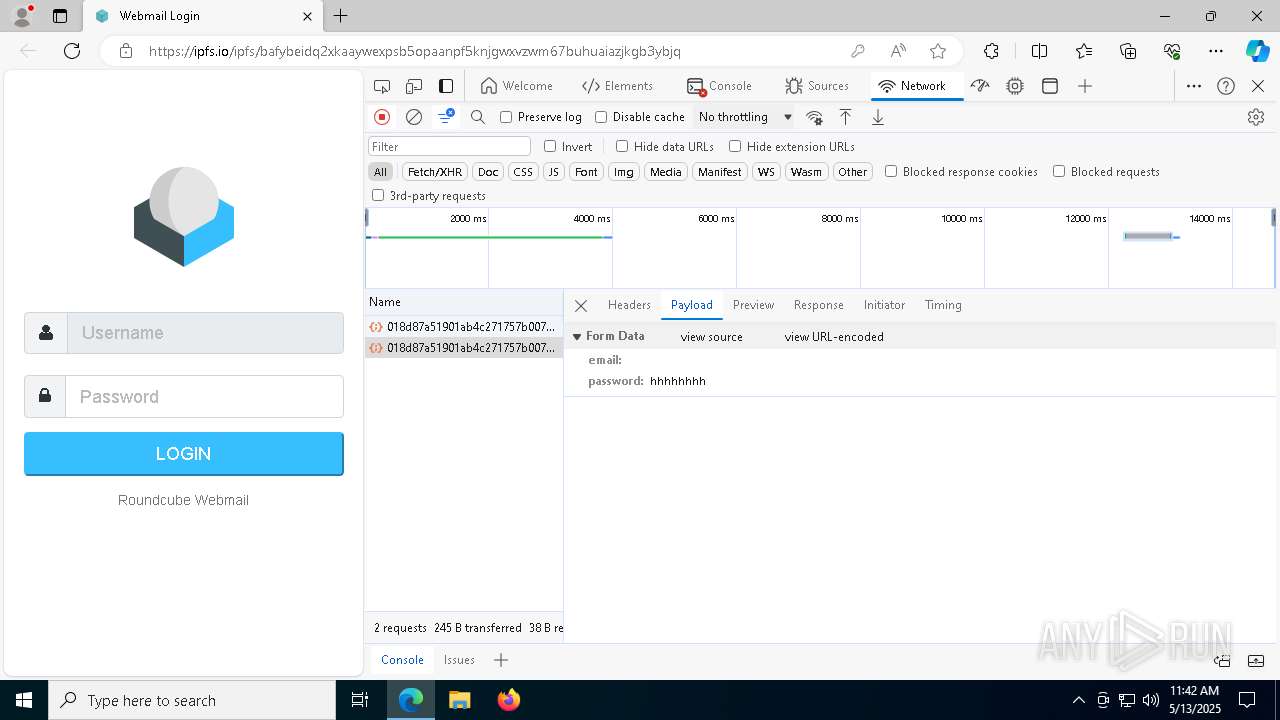Focus the Password field
The height and width of the screenshot is (720, 1280).
[x=204, y=397]
